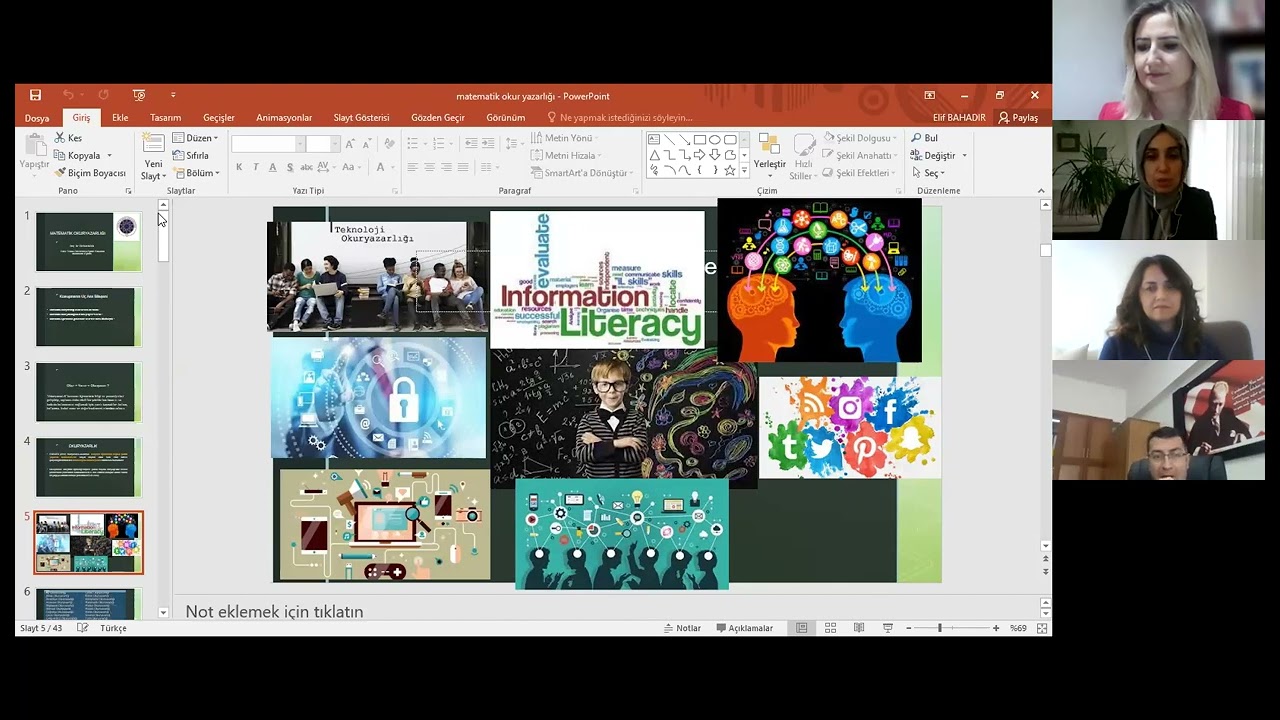Select the rectangle shape in the shapes gallery

click(x=700, y=139)
